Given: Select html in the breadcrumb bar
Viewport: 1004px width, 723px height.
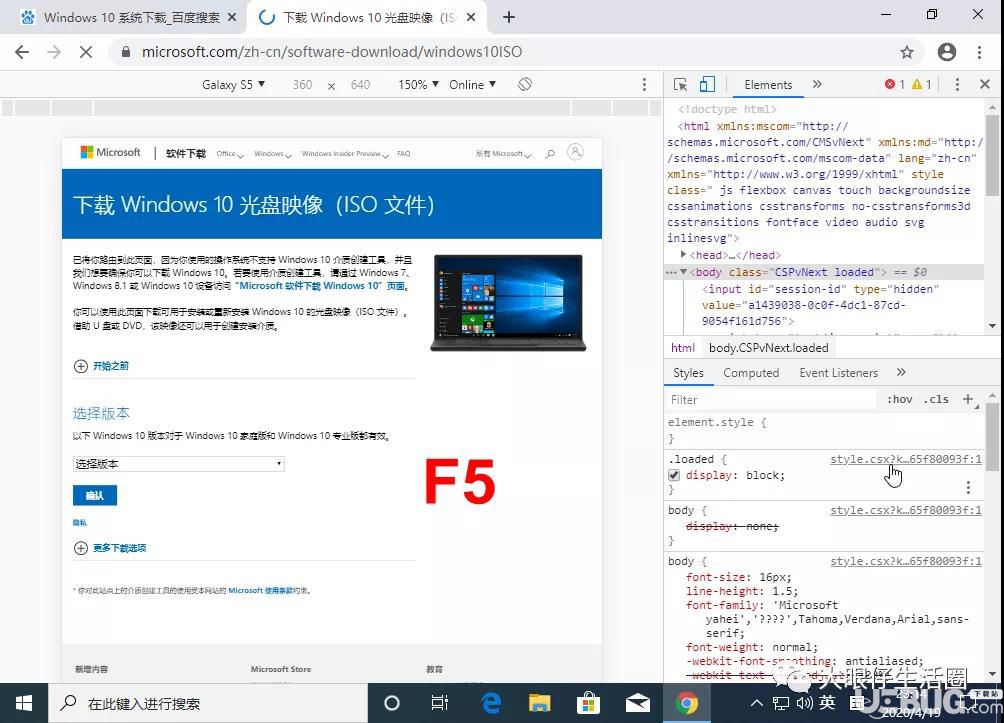Looking at the screenshot, I should [683, 348].
